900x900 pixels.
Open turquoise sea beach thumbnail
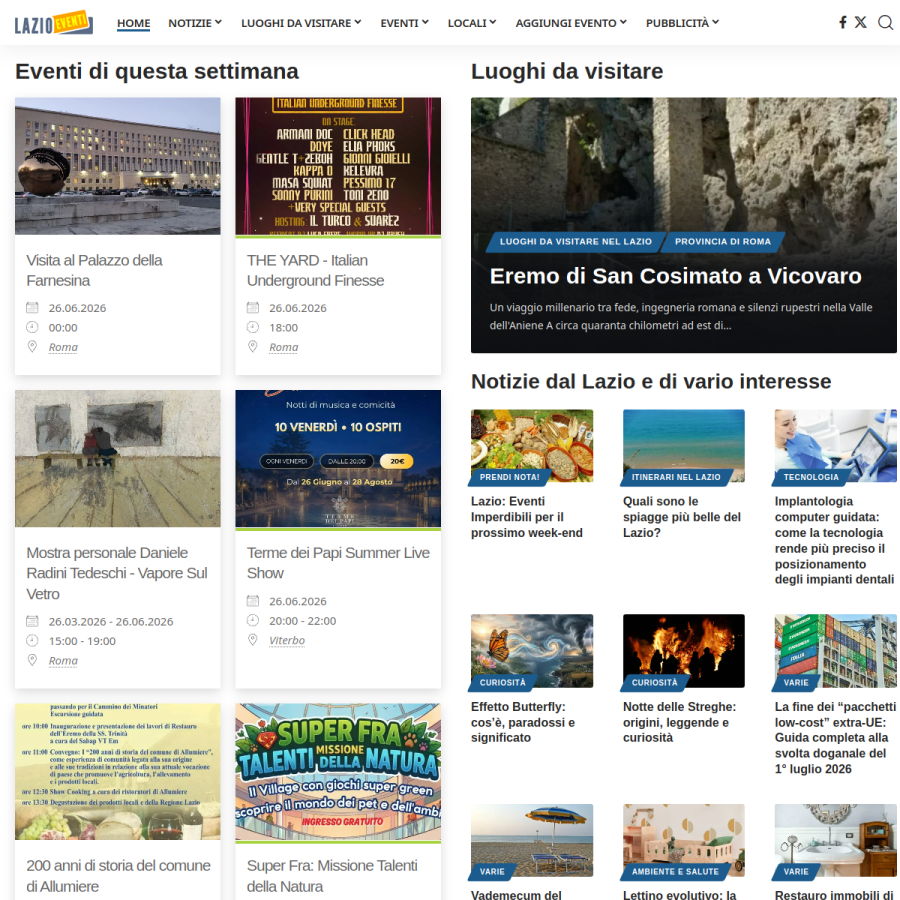click(684, 445)
